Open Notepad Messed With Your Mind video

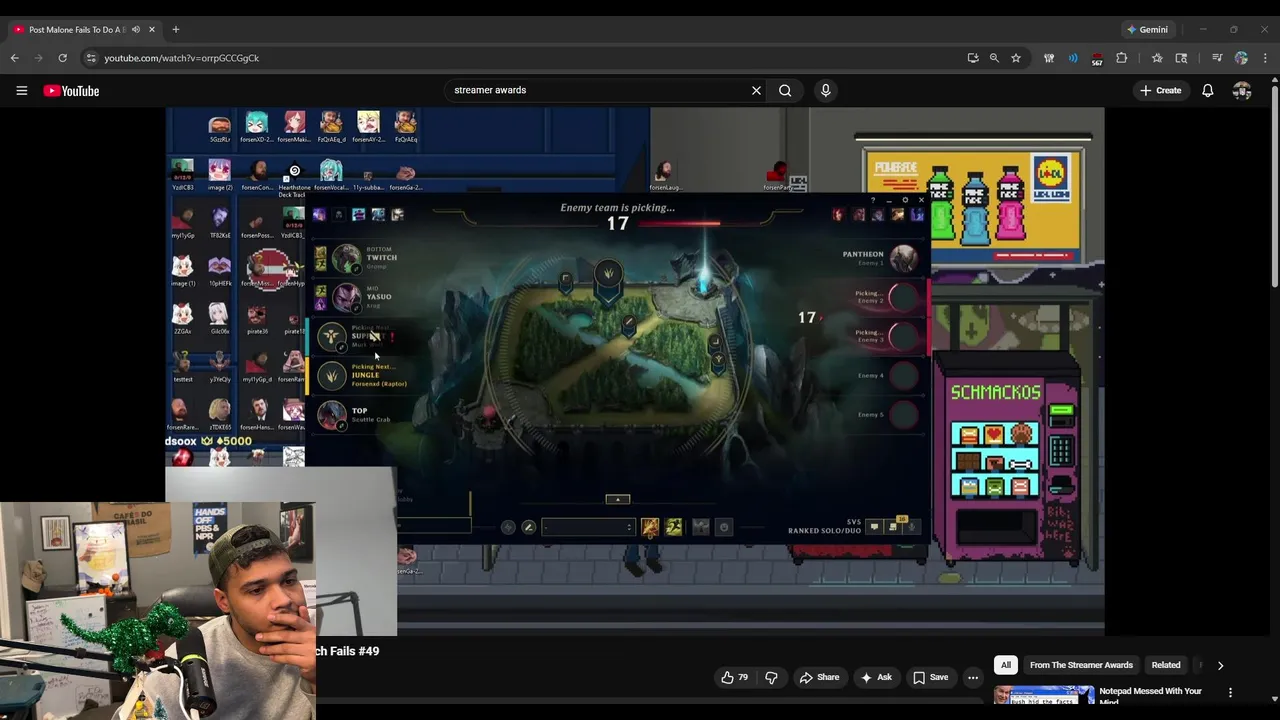point(1150,696)
